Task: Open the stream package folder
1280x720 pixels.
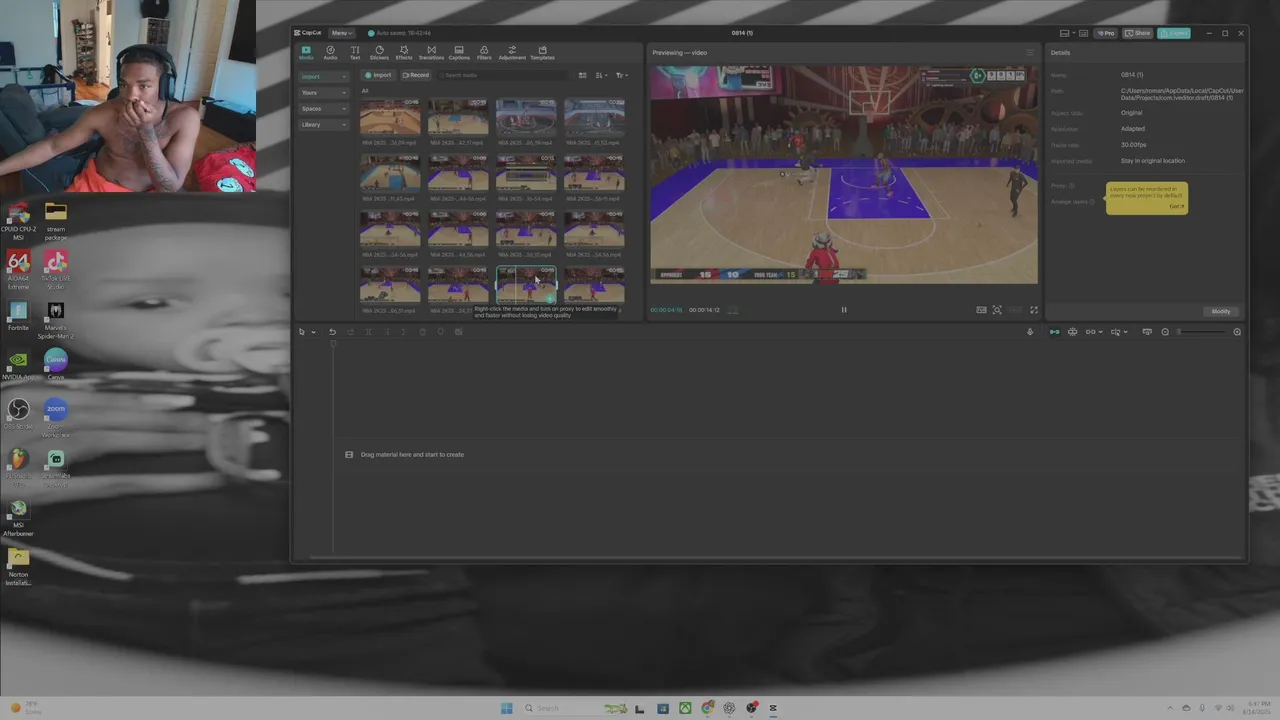Action: [x=56, y=221]
